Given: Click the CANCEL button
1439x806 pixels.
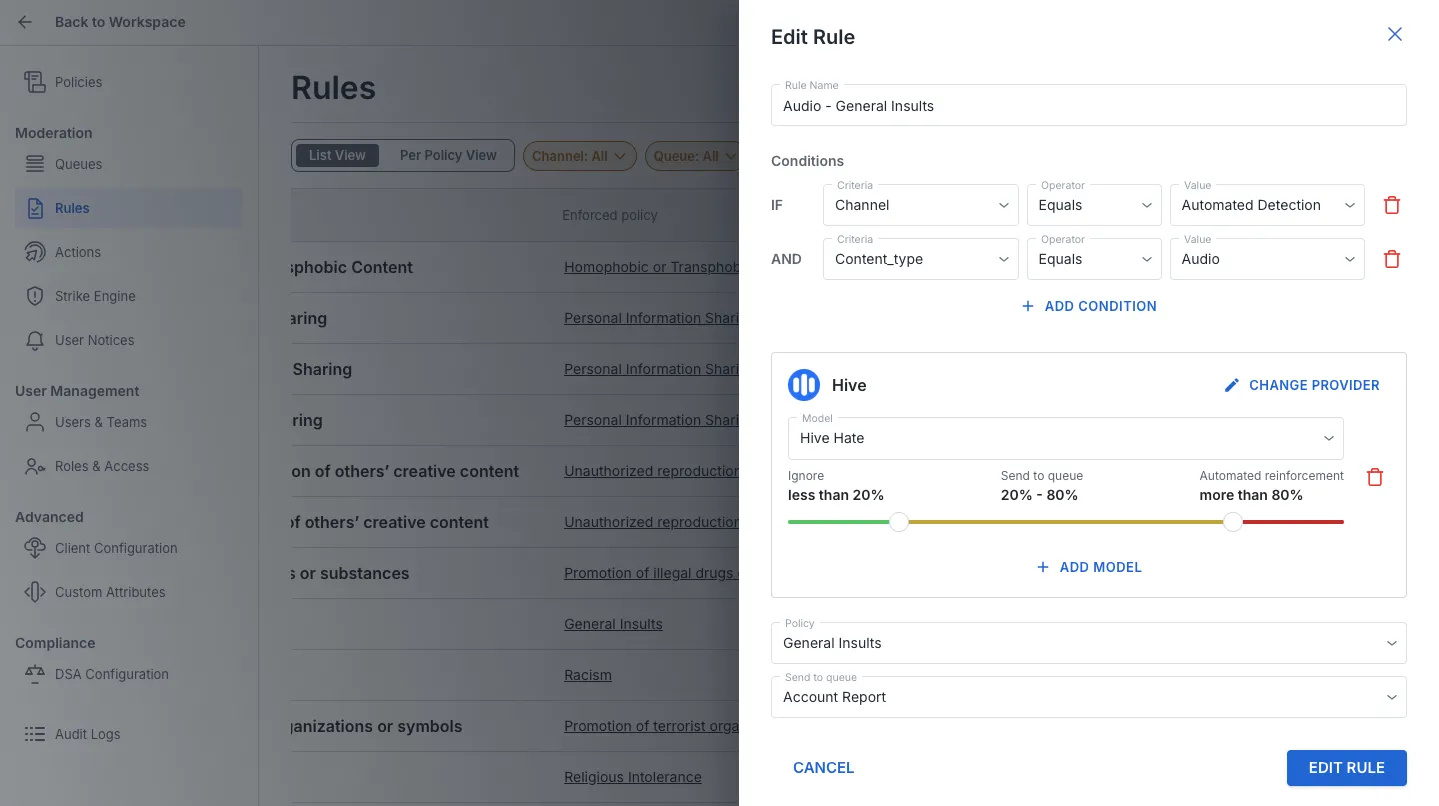Looking at the screenshot, I should tap(823, 768).
